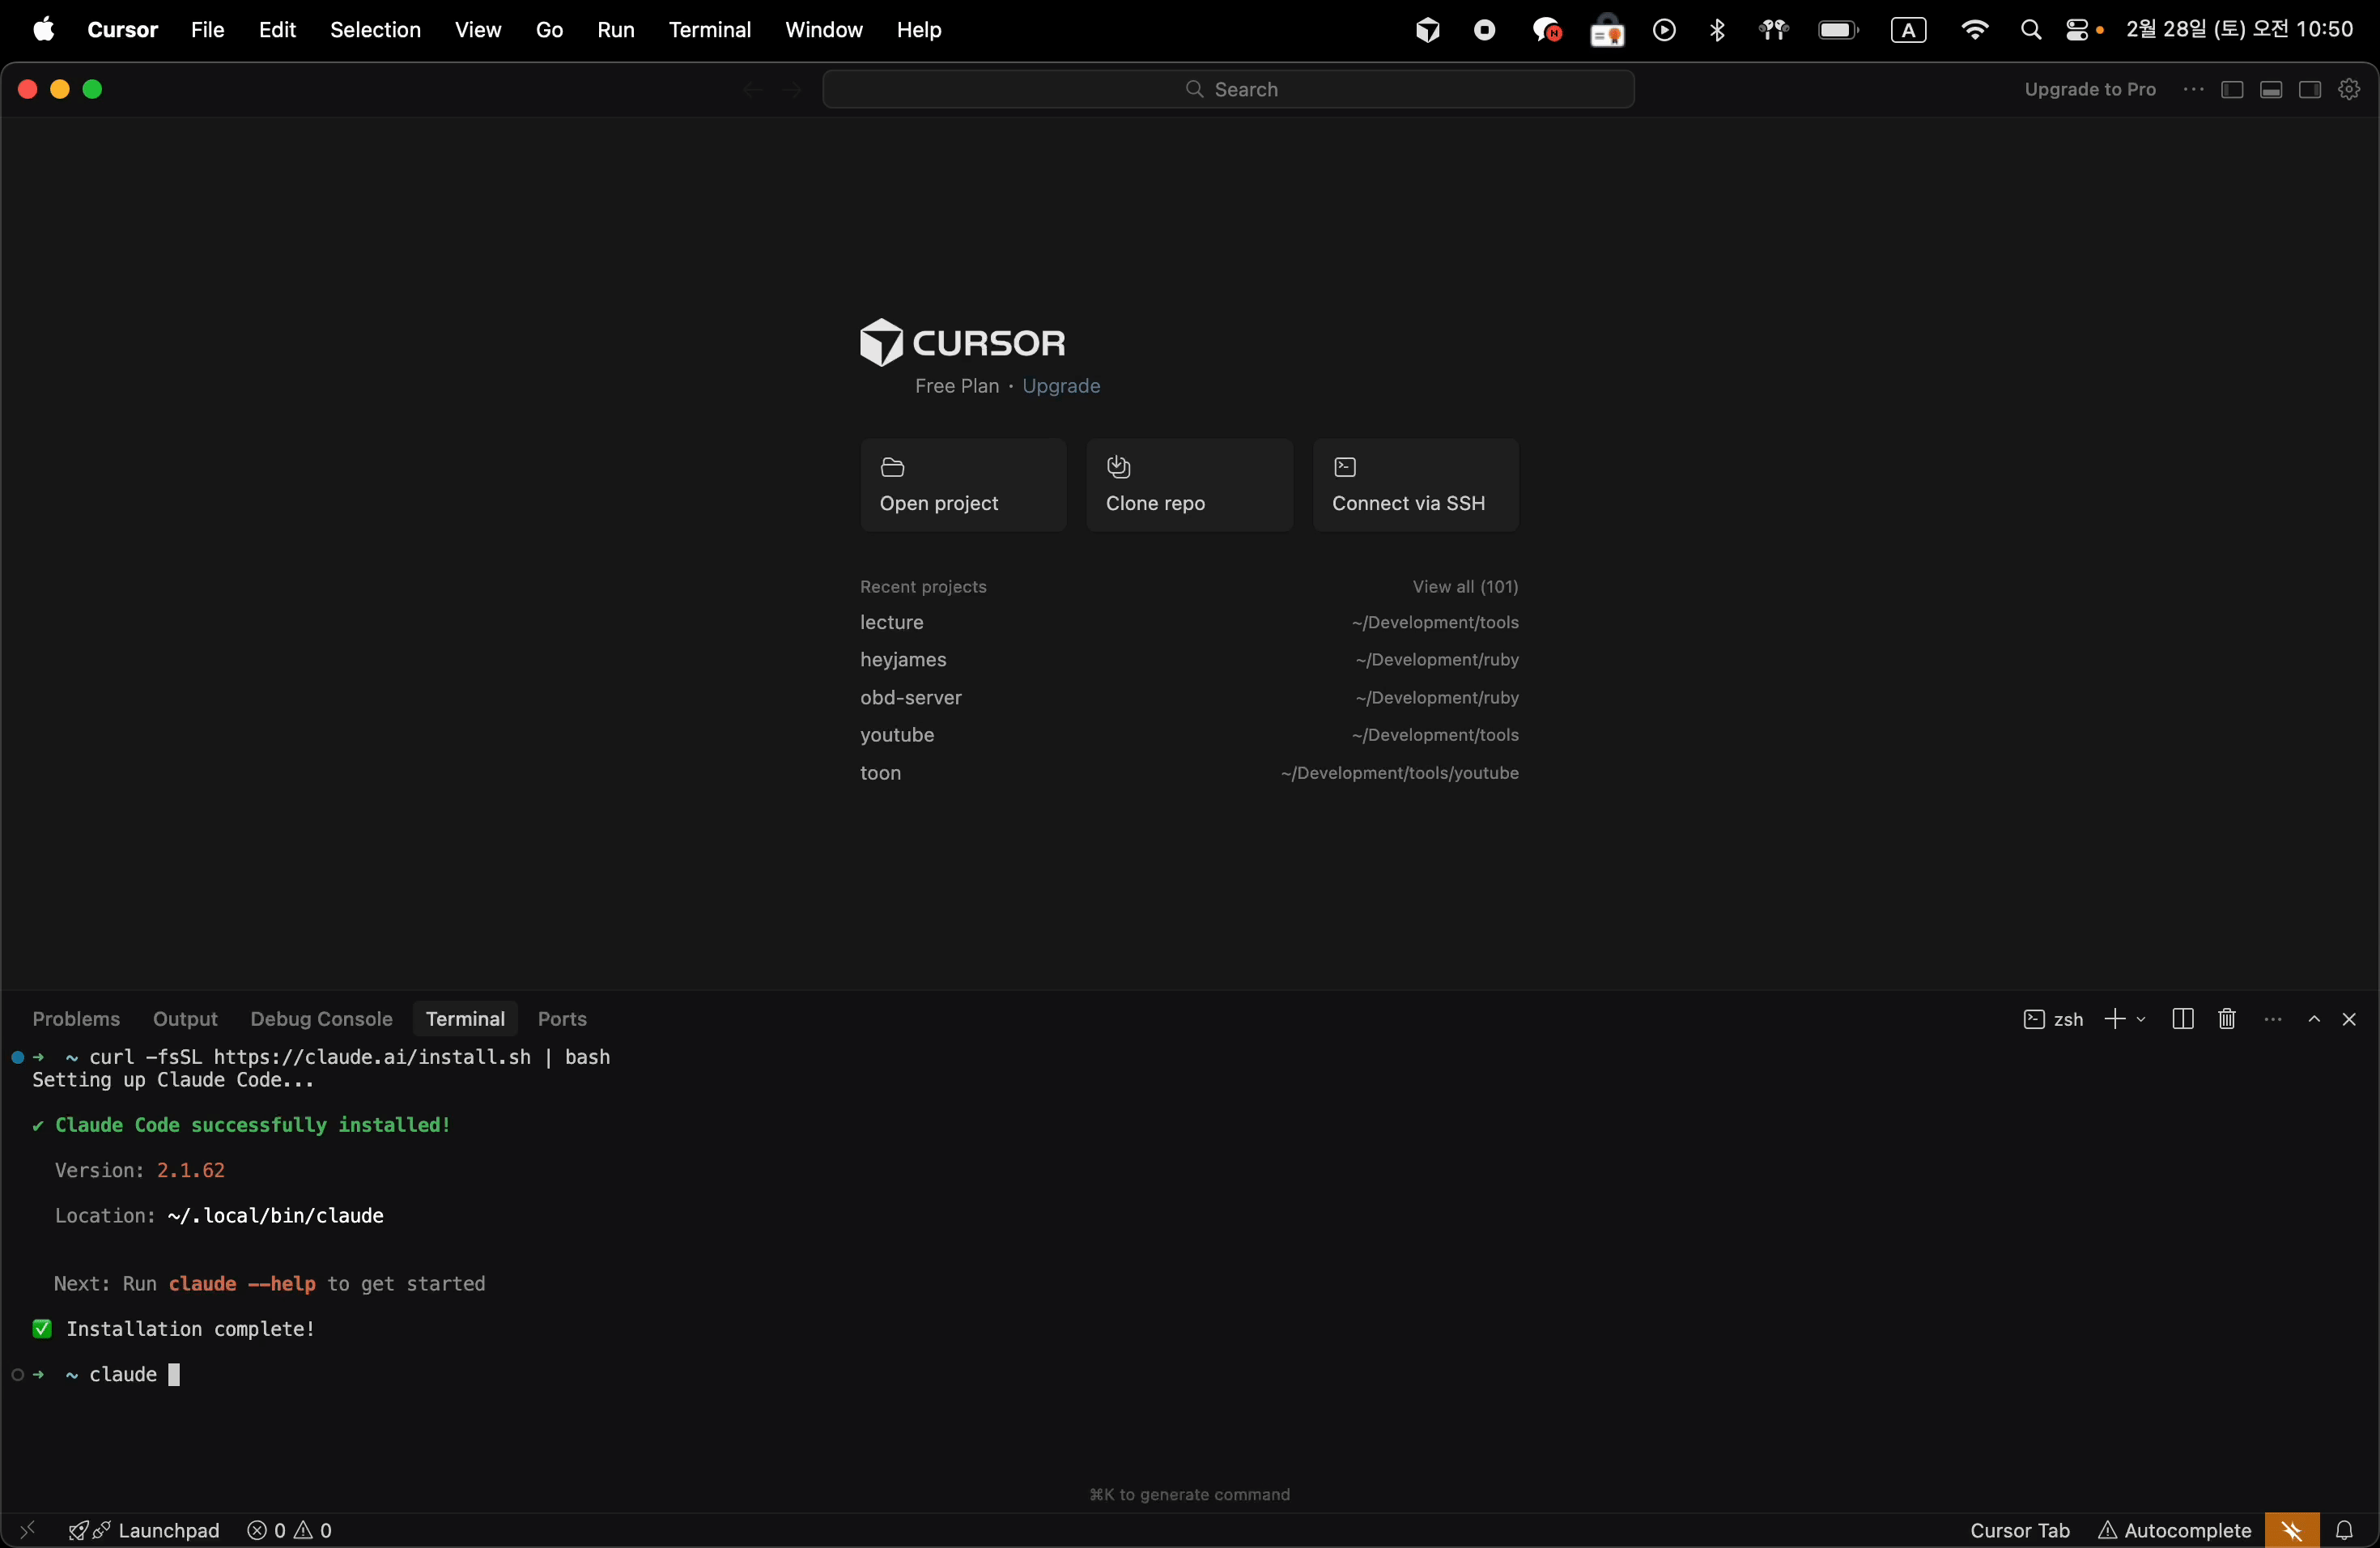This screenshot has height=1548, width=2380.
Task: Open the Go menu
Action: [x=549, y=30]
